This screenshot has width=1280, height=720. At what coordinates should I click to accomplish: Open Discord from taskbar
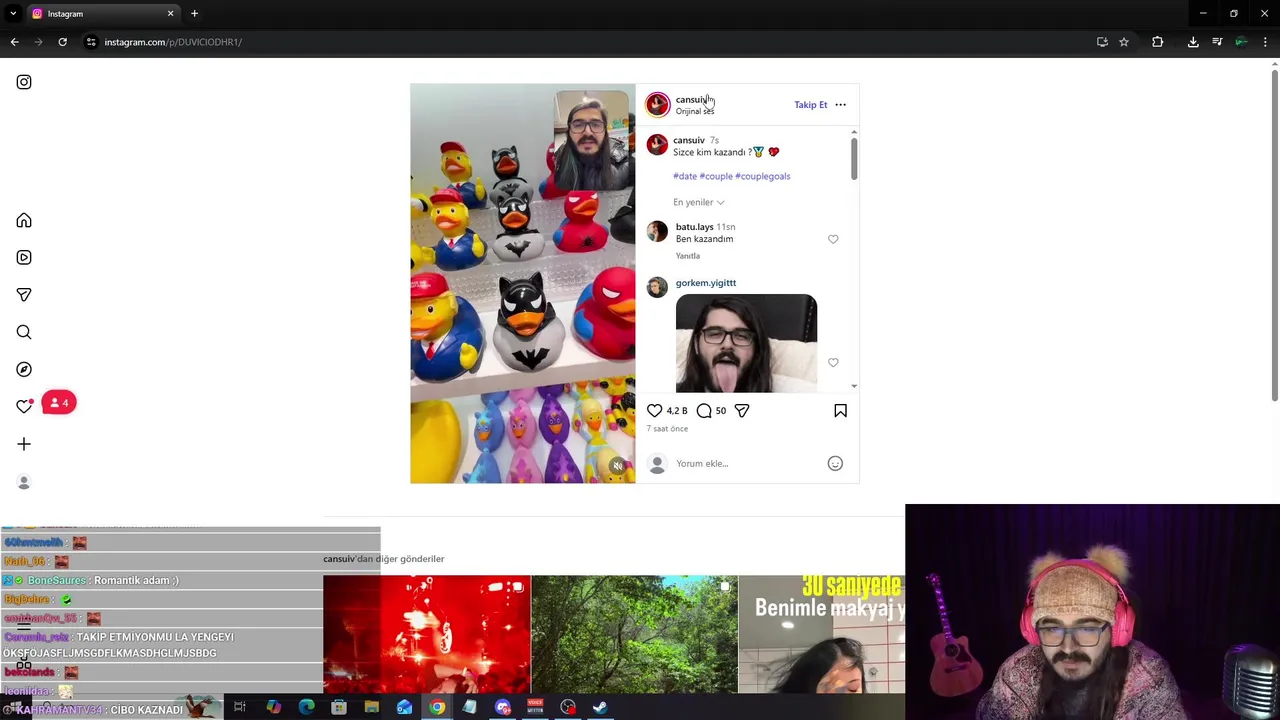pos(503,707)
